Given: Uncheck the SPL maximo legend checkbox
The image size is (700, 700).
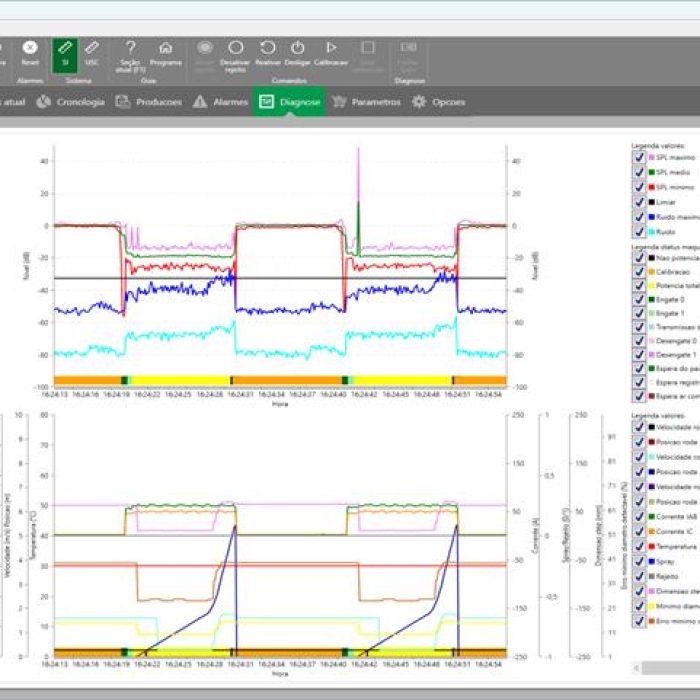Looking at the screenshot, I should (x=639, y=158).
